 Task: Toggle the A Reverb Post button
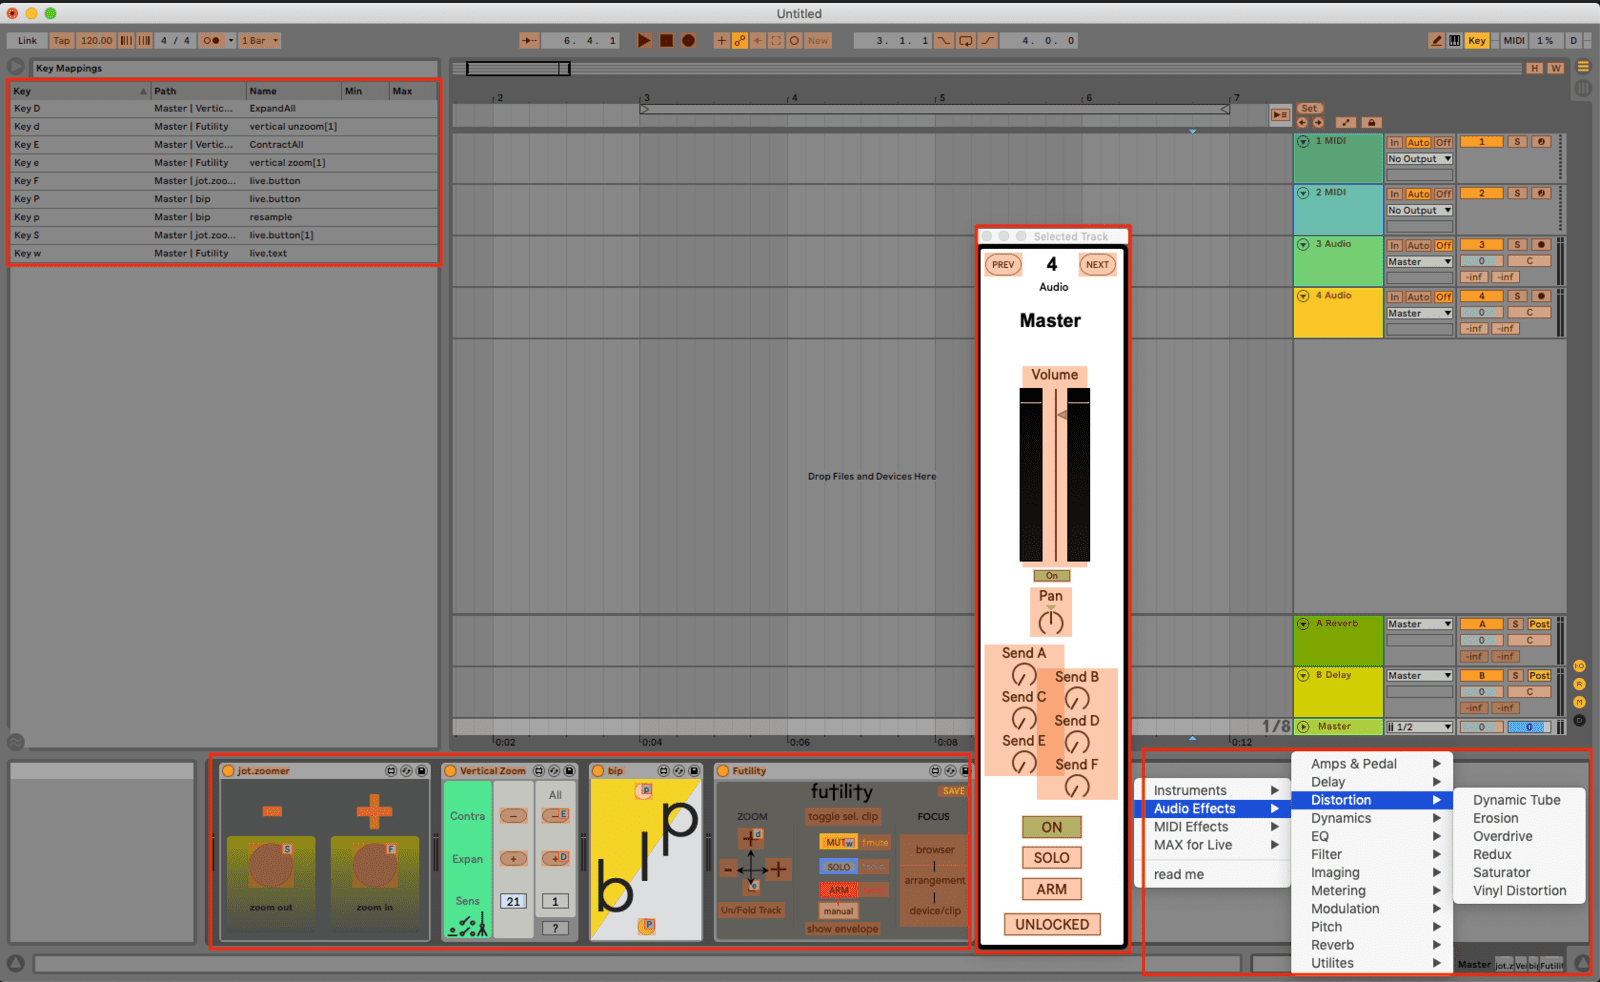[x=1539, y=624]
